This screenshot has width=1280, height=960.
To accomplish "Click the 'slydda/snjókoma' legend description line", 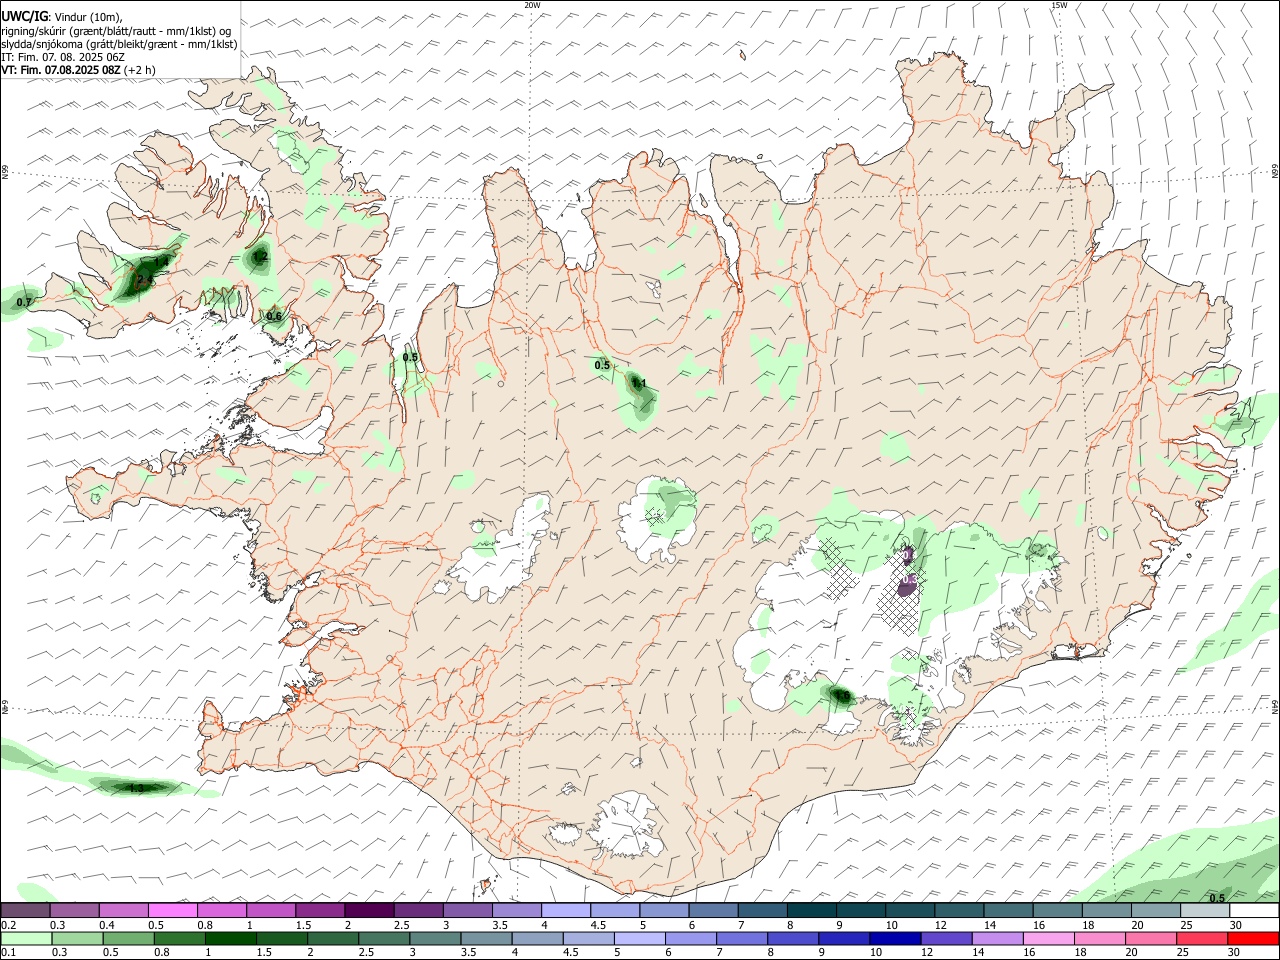I will [119, 44].
